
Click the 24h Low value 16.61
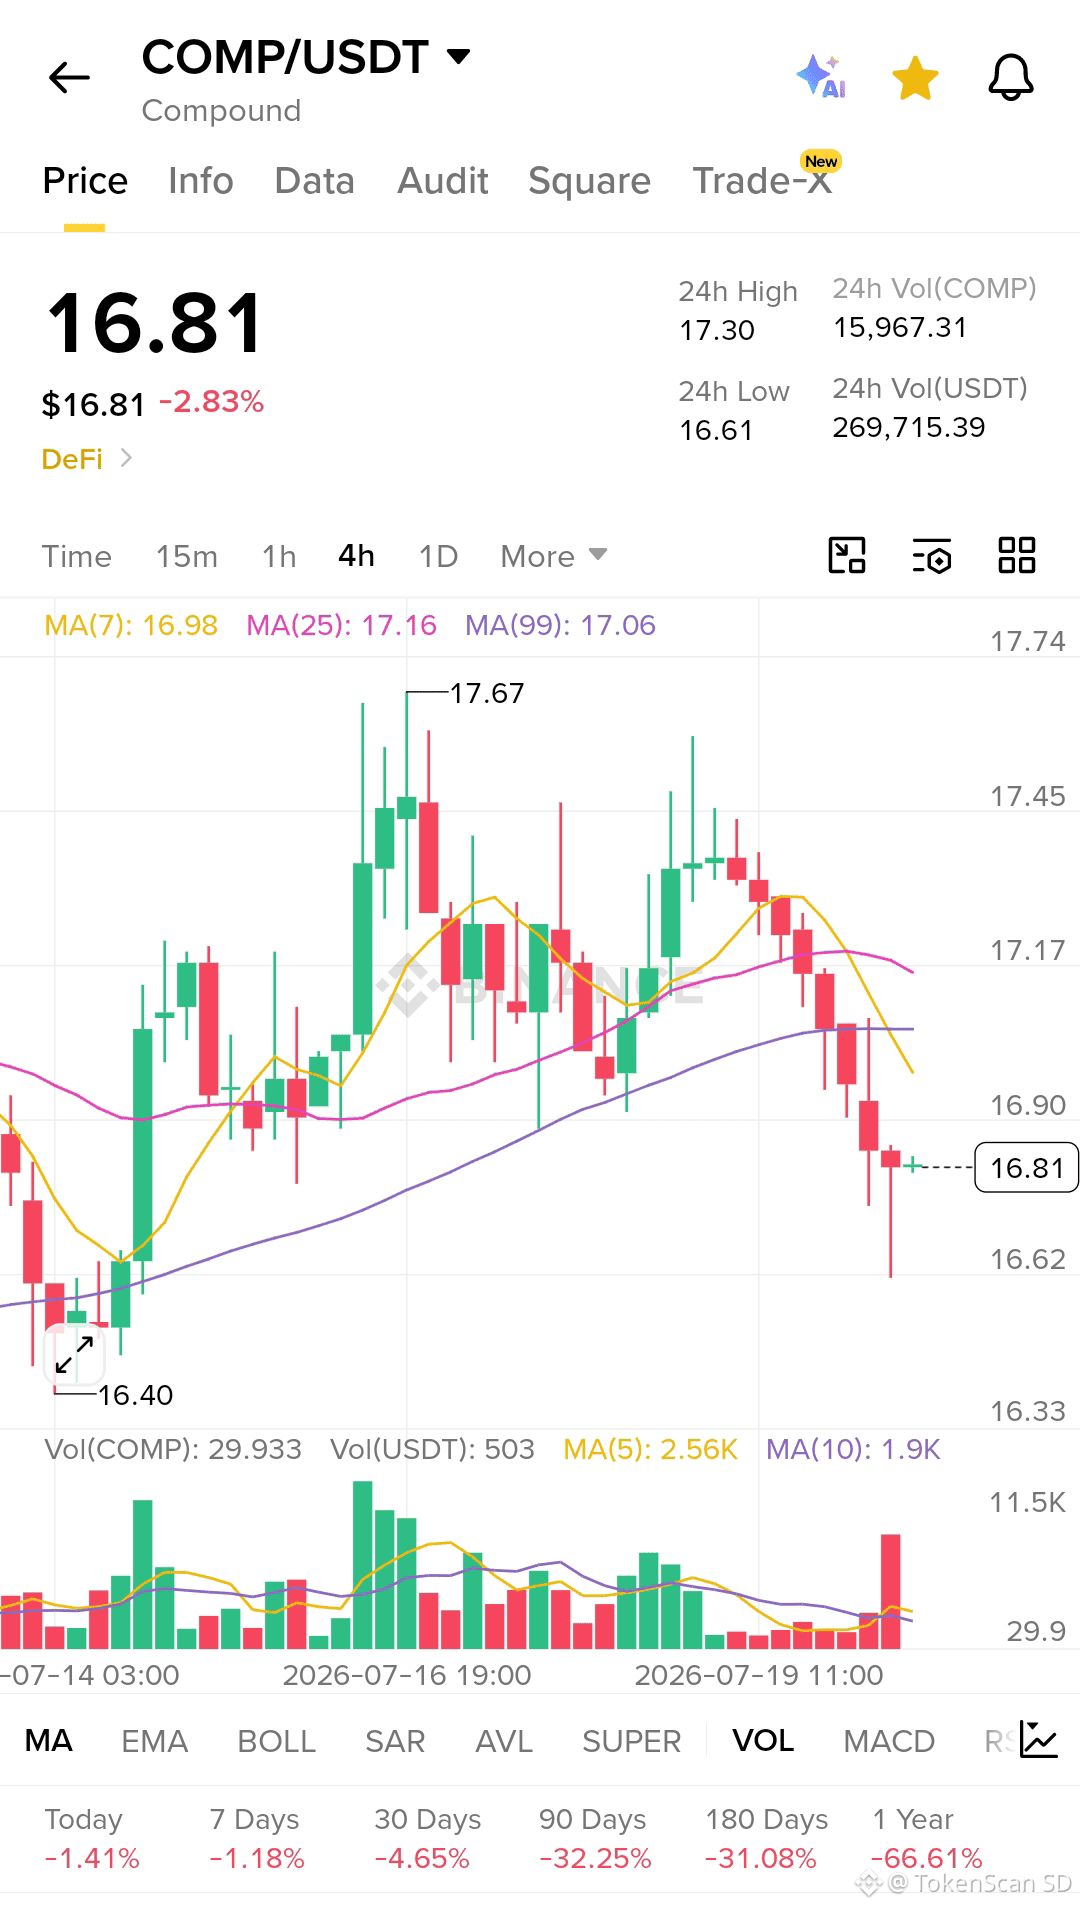pyautogui.click(x=716, y=430)
